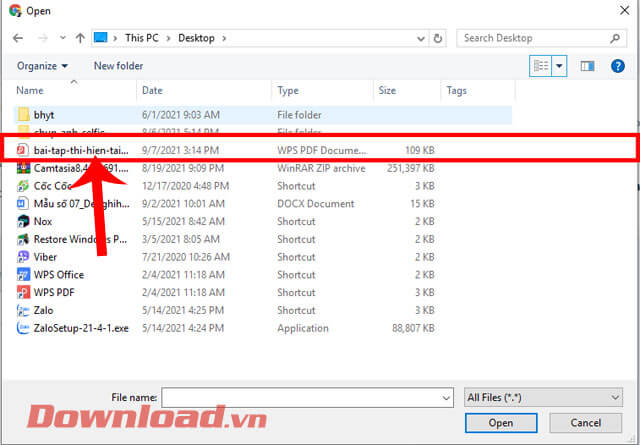The height and width of the screenshot is (445, 640).
Task: Select the Cốc Cốc shortcut icon
Action: tap(23, 186)
